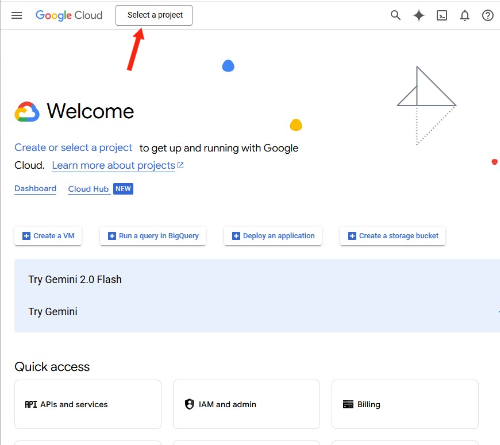Click the Google Cloud logo

[x=69, y=15]
